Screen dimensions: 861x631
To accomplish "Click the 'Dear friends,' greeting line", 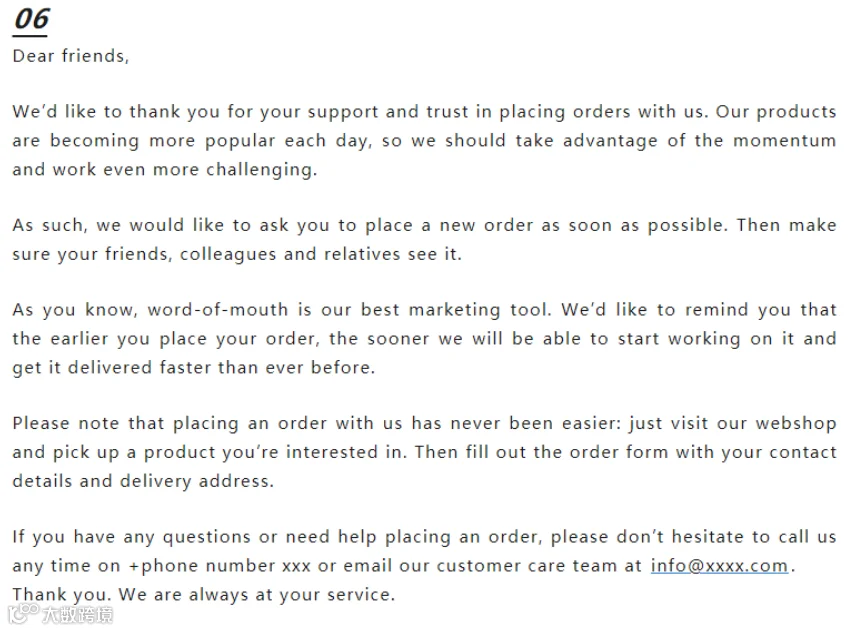I will point(71,56).
